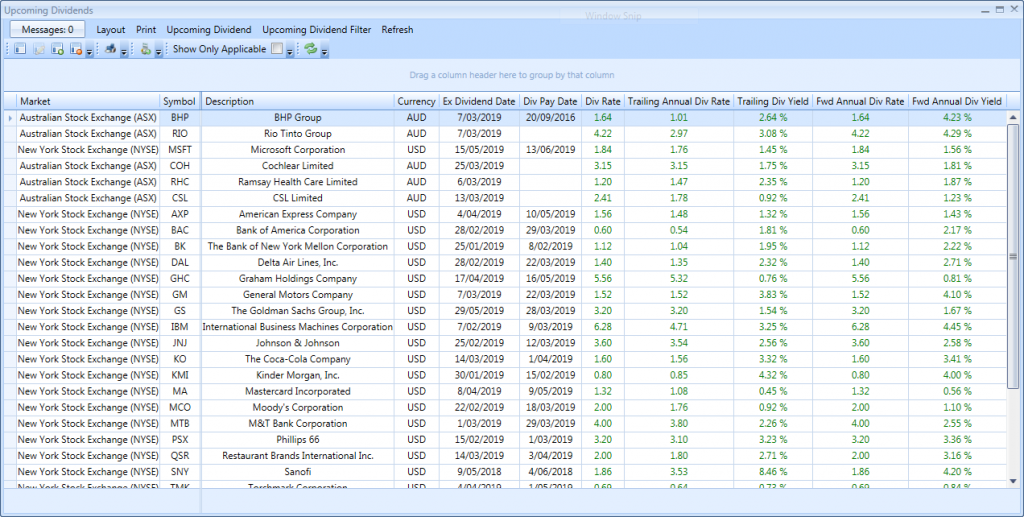Sort by Fwd Annual Div Rate header
The image size is (1024, 517).
pos(860,101)
